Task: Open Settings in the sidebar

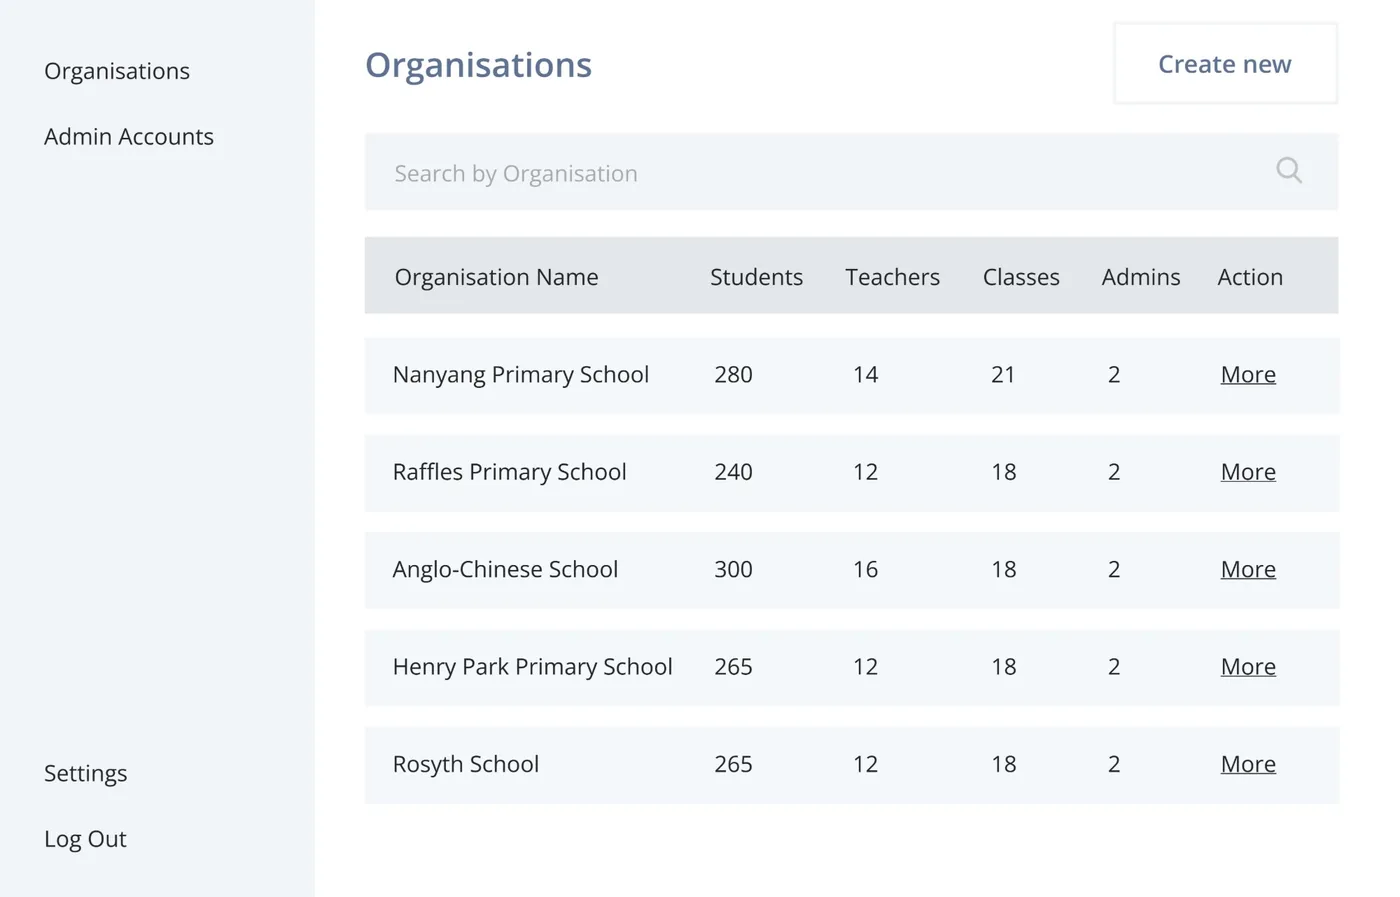Action: [86, 773]
